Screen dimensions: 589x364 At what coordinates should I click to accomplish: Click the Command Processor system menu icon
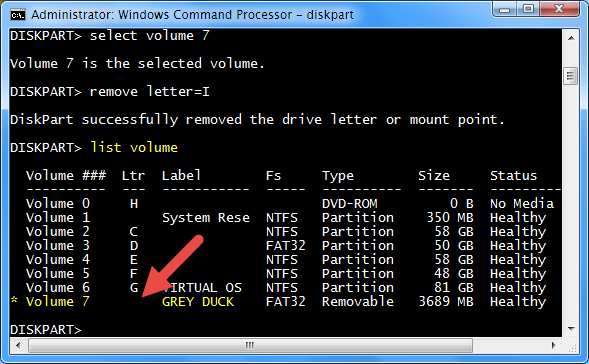click(18, 15)
